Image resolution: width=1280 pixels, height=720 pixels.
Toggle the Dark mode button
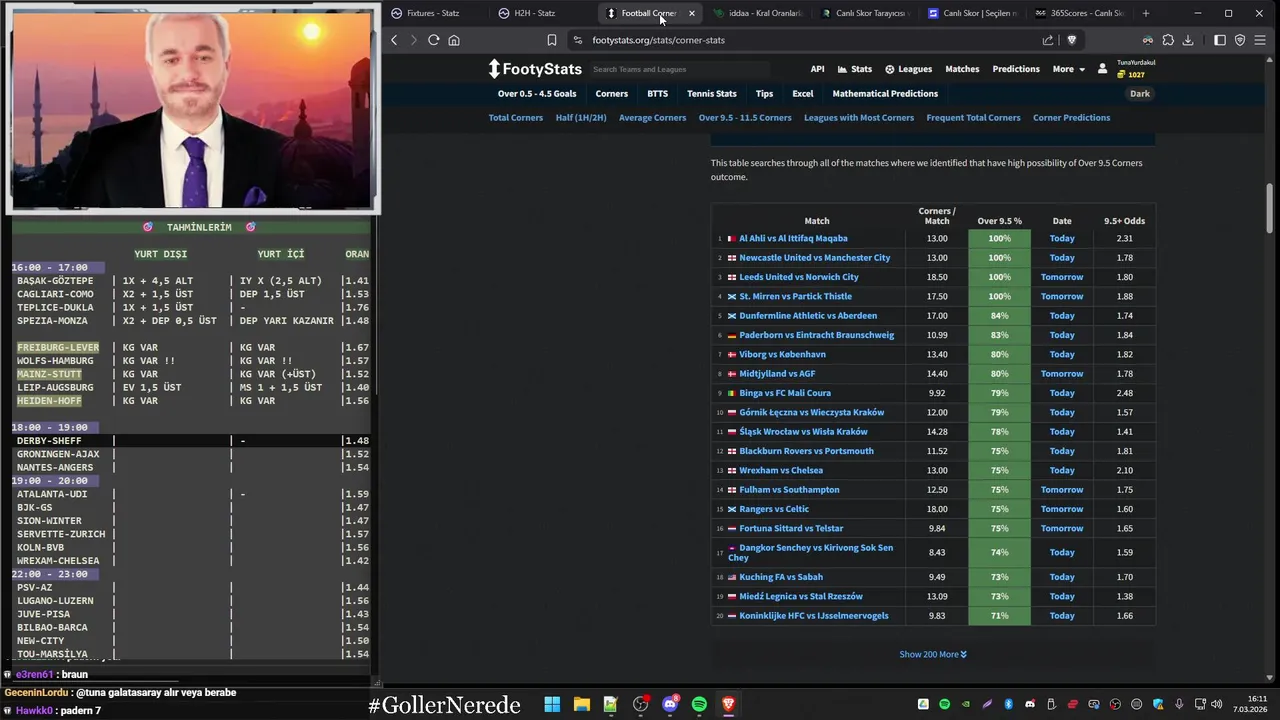pyautogui.click(x=1140, y=93)
